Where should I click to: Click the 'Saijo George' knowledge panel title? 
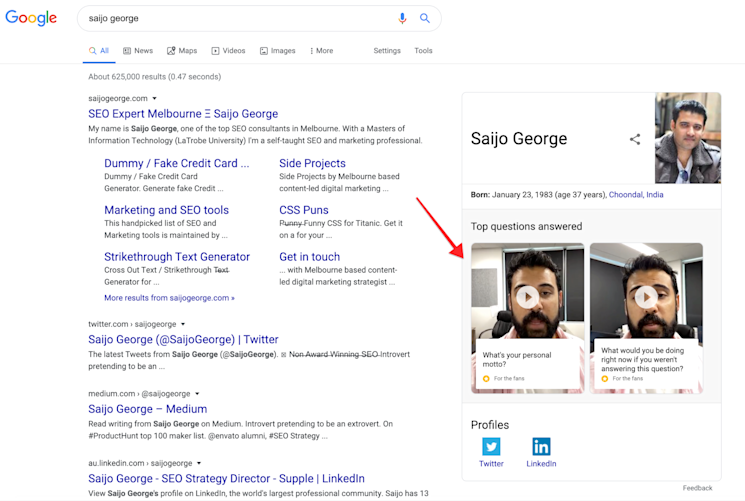click(519, 138)
